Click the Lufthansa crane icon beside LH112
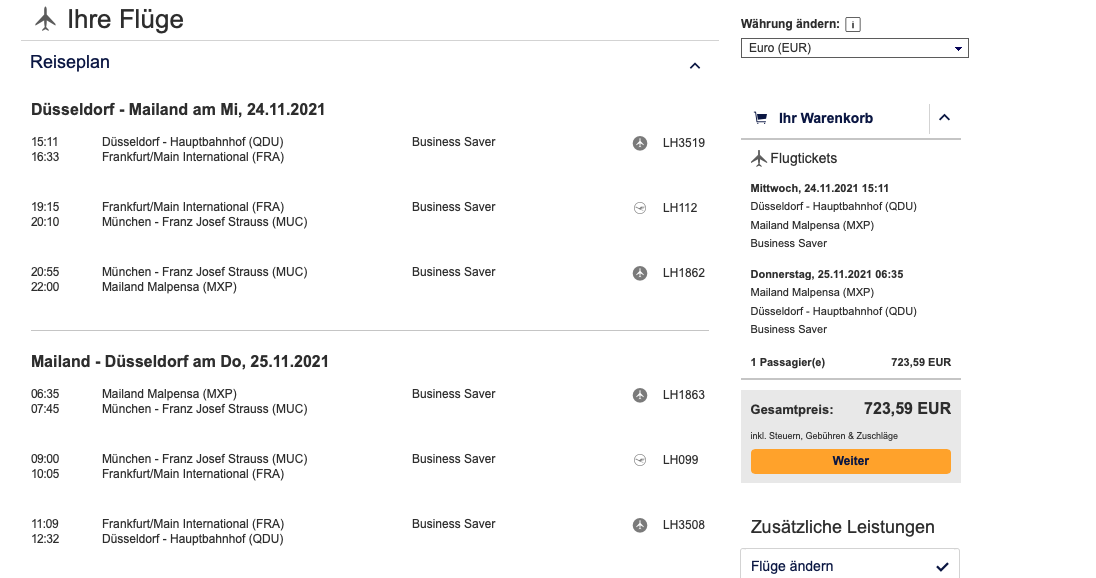This screenshot has height=578, width=1096. pos(640,208)
